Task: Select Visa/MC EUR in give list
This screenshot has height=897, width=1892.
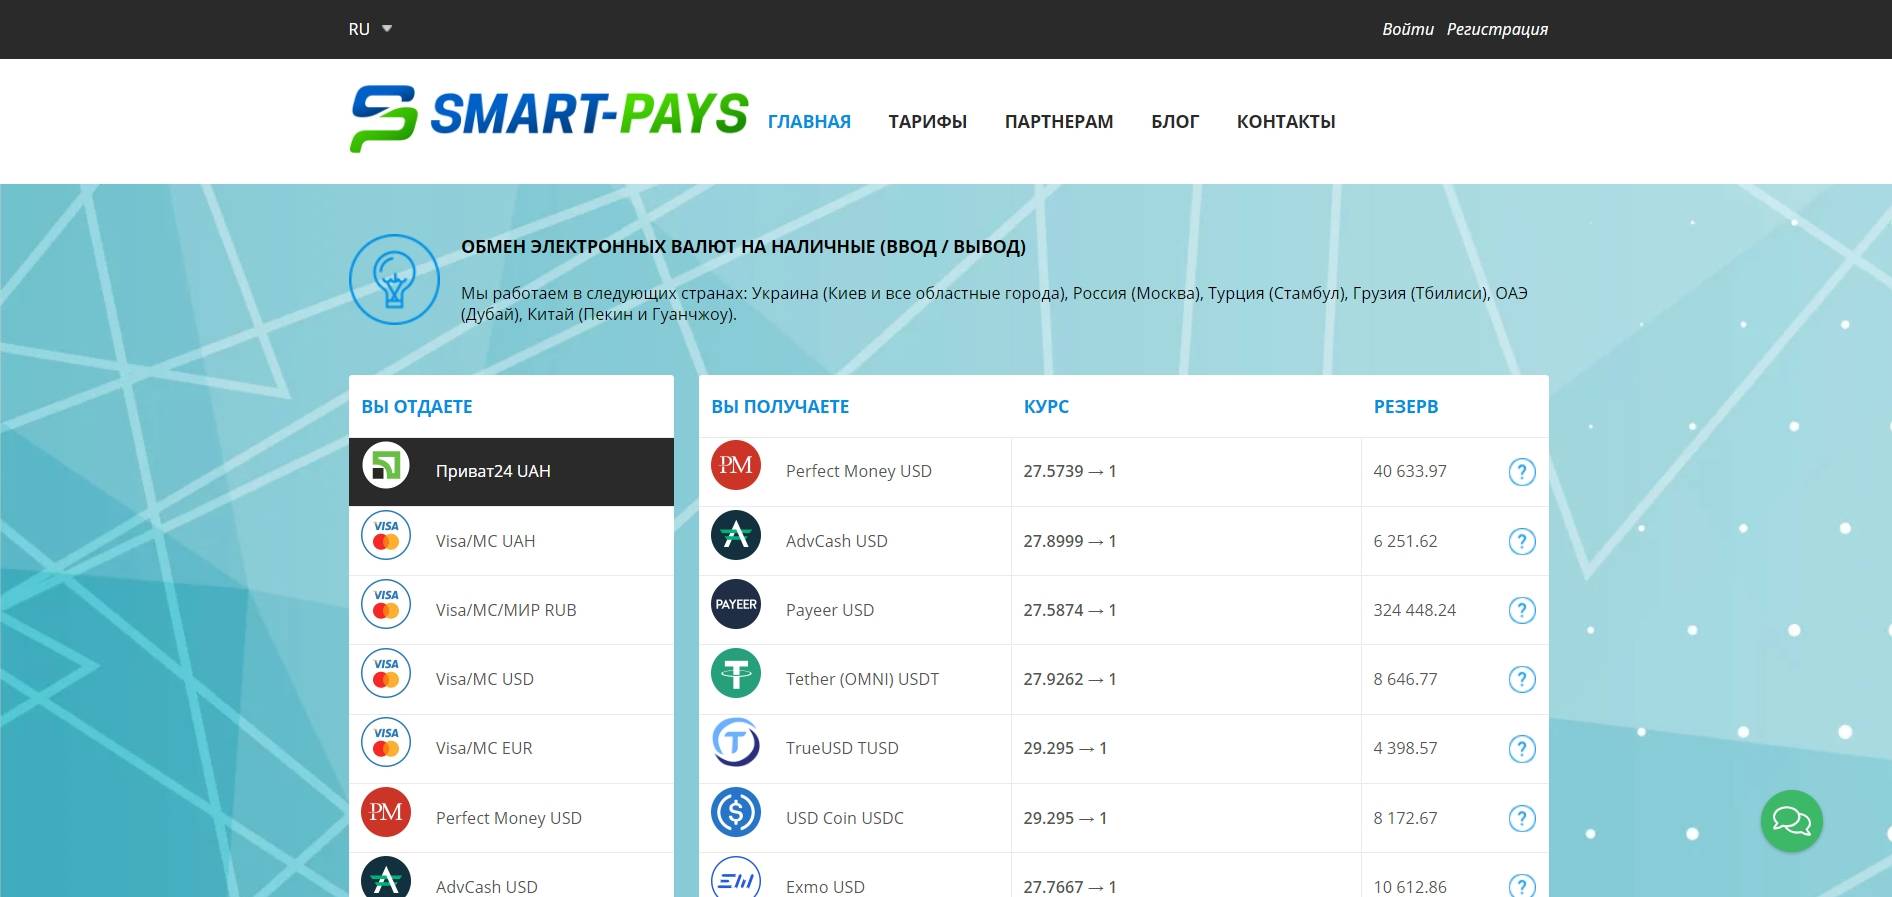Action: click(511, 748)
